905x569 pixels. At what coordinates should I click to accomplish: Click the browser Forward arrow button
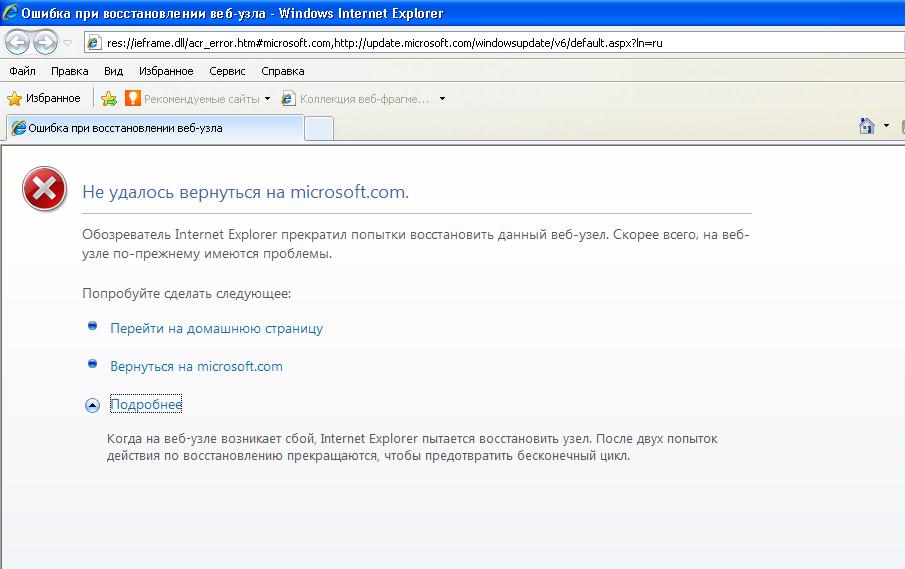pyautogui.click(x=46, y=42)
